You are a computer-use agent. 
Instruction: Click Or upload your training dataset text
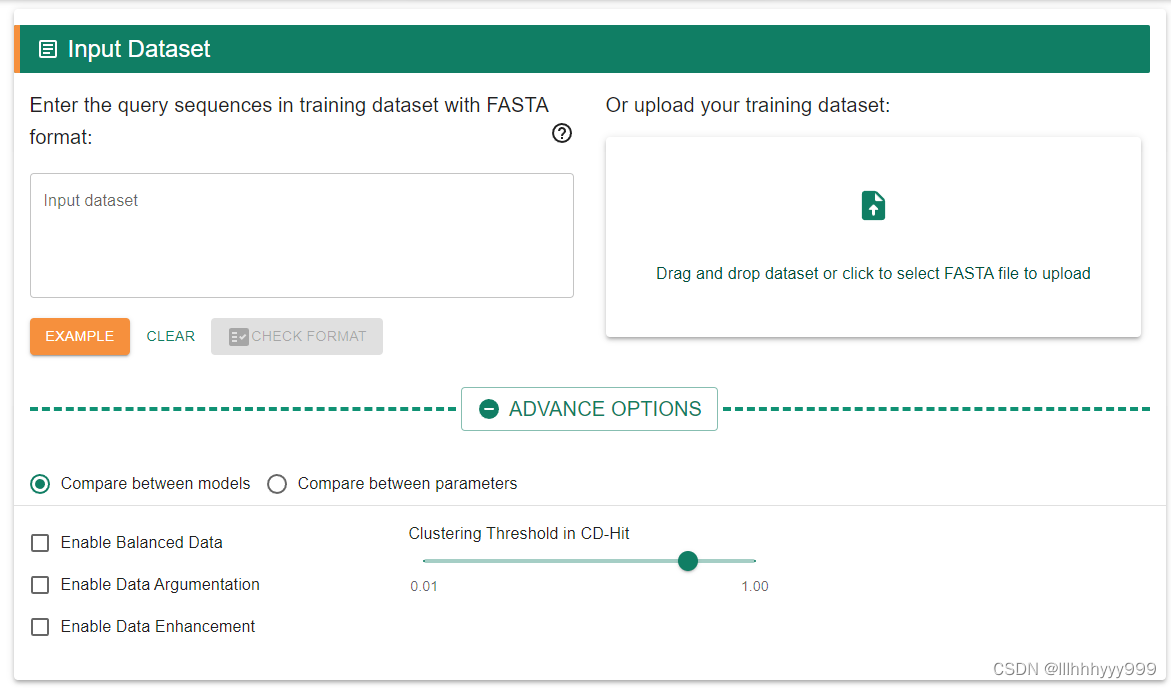point(748,105)
